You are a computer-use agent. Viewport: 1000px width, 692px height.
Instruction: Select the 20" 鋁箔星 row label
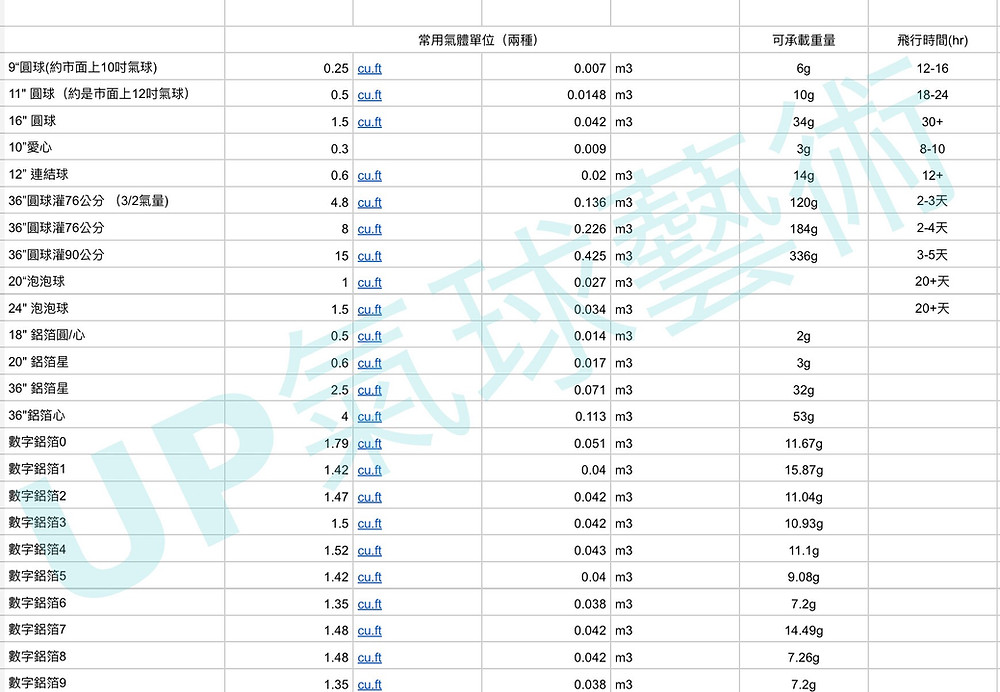[x=112, y=361]
